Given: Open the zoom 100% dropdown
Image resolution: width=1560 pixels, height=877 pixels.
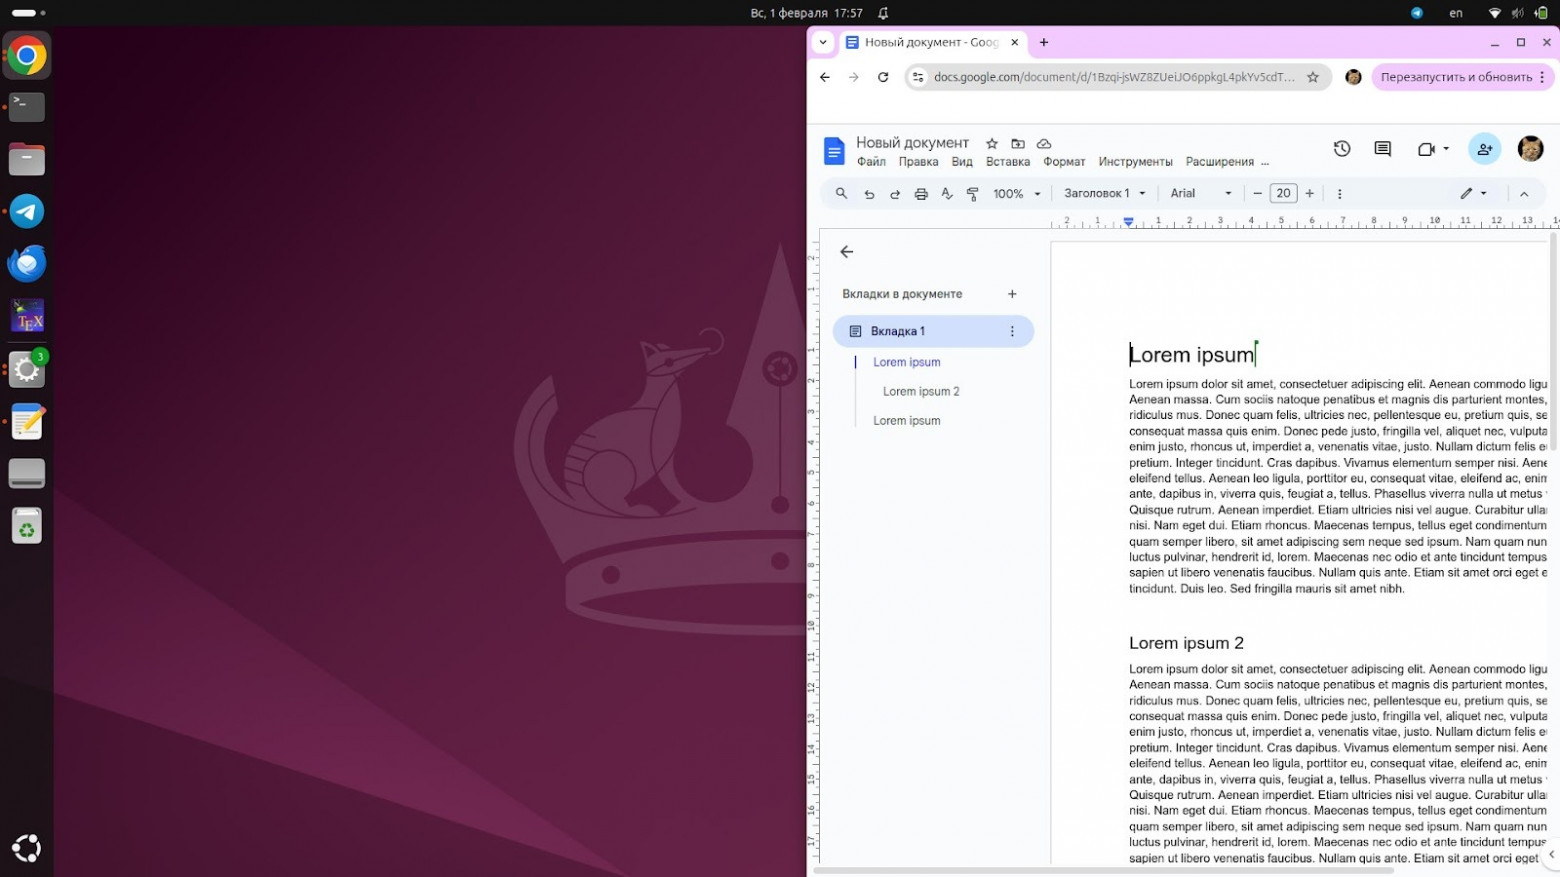Looking at the screenshot, I should (1016, 194).
